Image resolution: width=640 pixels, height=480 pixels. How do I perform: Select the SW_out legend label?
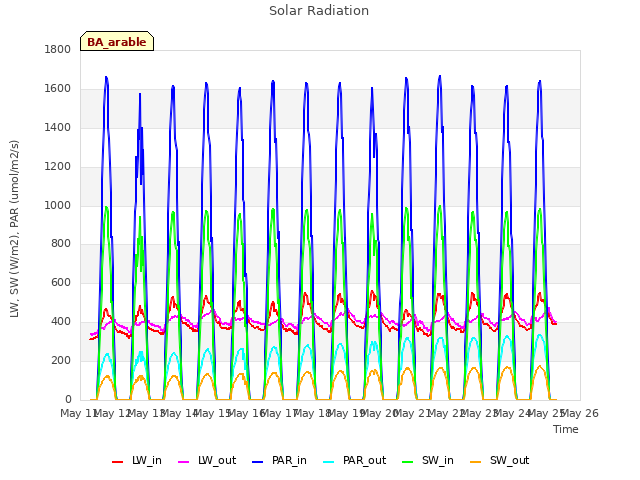coord(509,461)
